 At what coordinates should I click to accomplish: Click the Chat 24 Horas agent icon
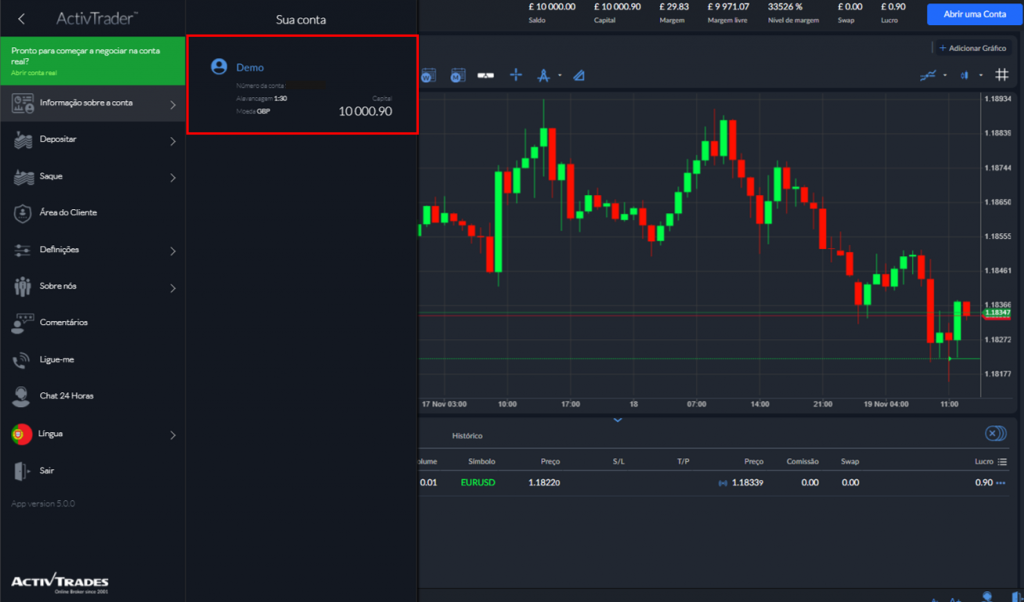(x=22, y=396)
